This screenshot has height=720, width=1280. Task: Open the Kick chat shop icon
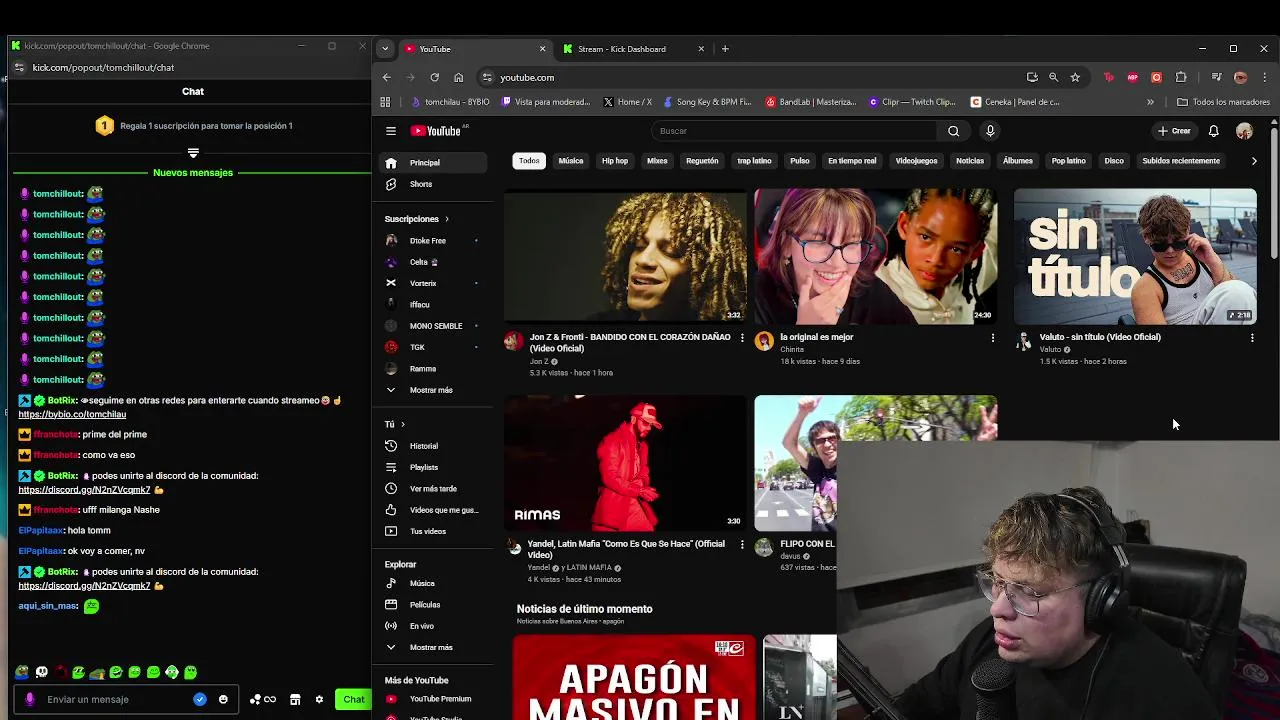[x=295, y=699]
